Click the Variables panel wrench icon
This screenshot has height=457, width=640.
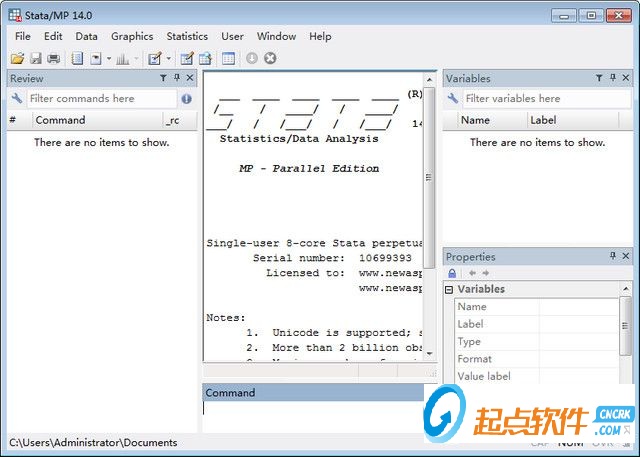click(453, 98)
